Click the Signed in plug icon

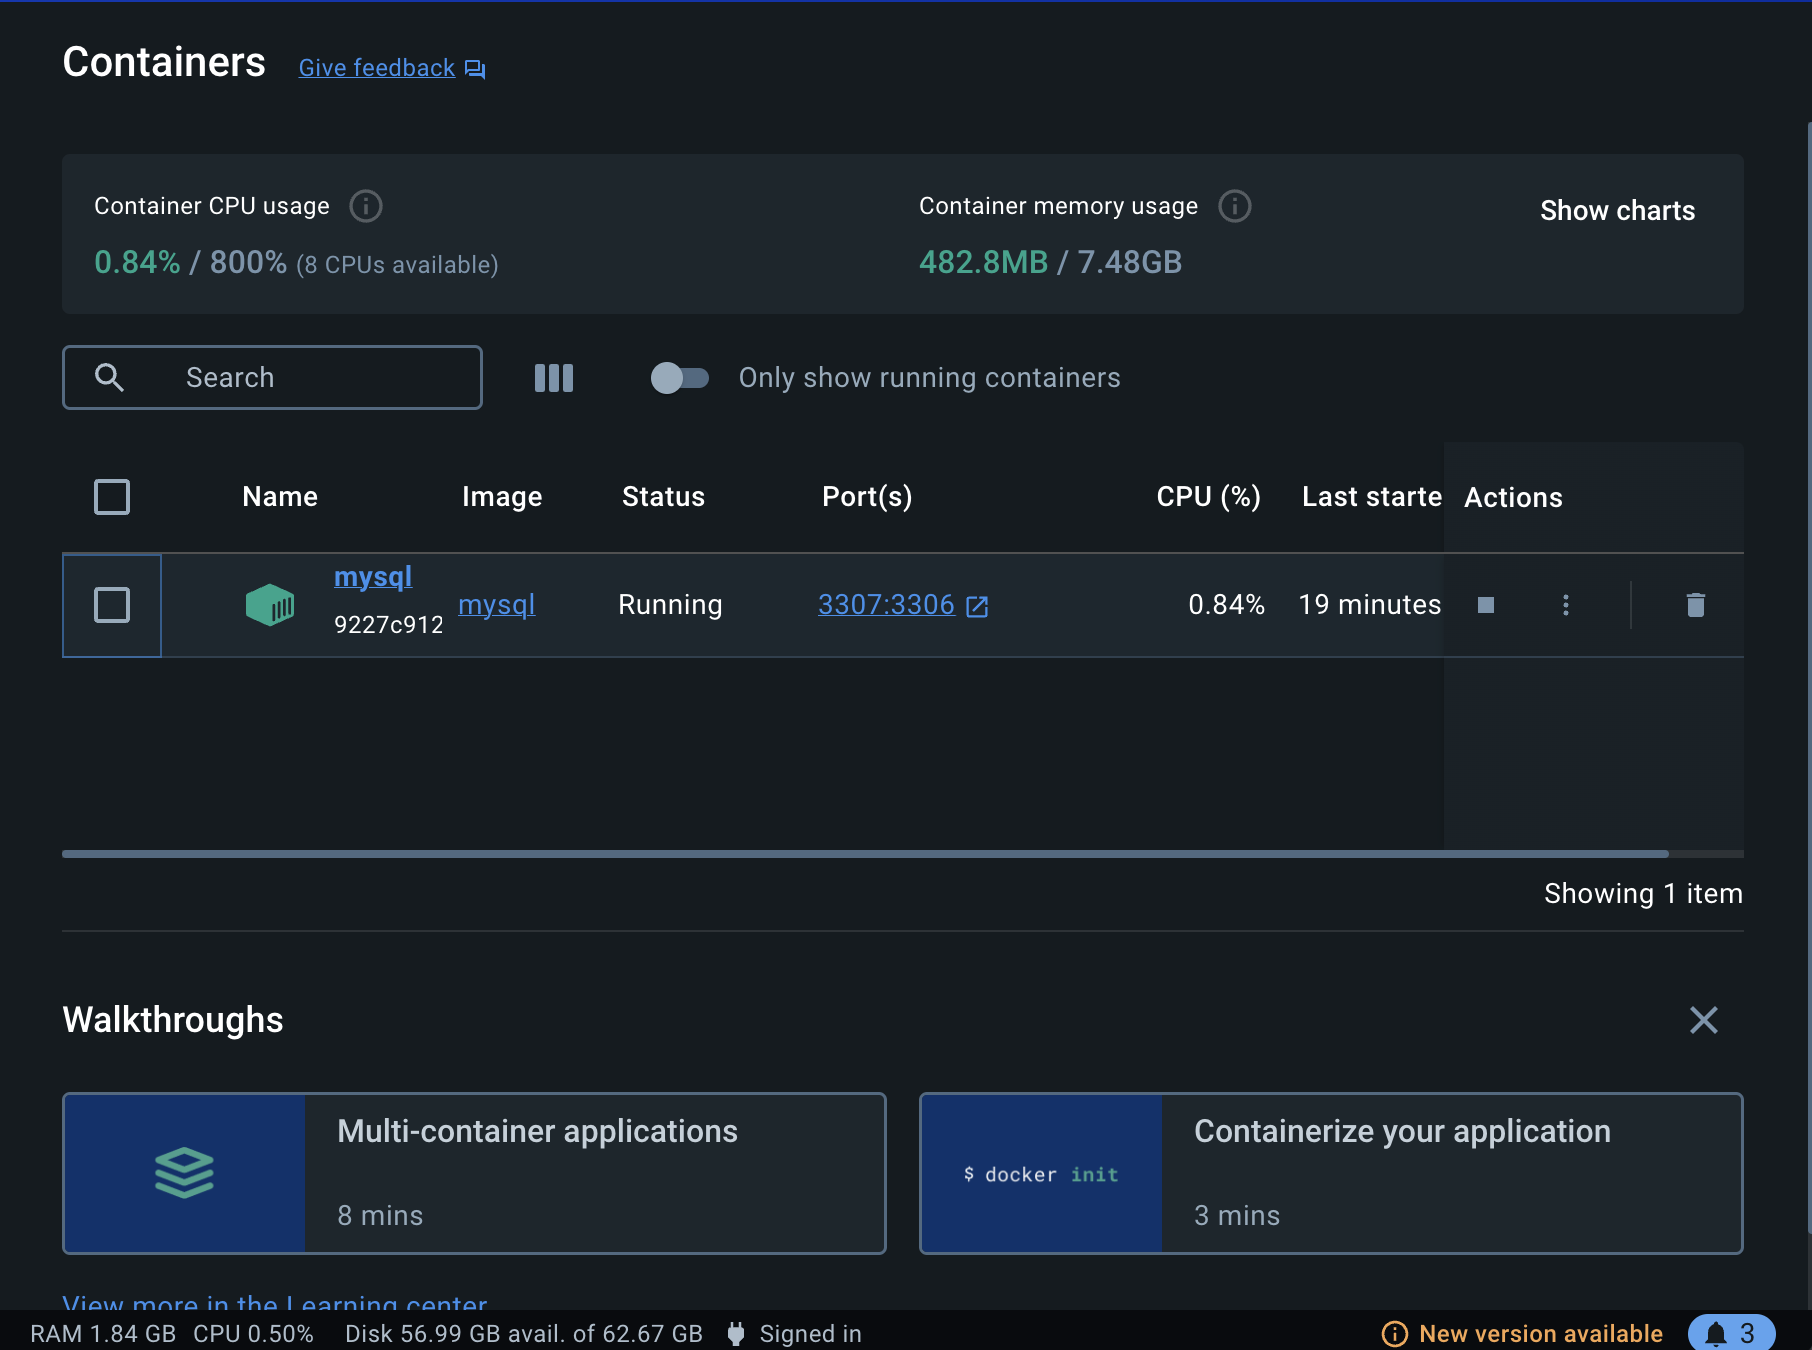click(736, 1334)
